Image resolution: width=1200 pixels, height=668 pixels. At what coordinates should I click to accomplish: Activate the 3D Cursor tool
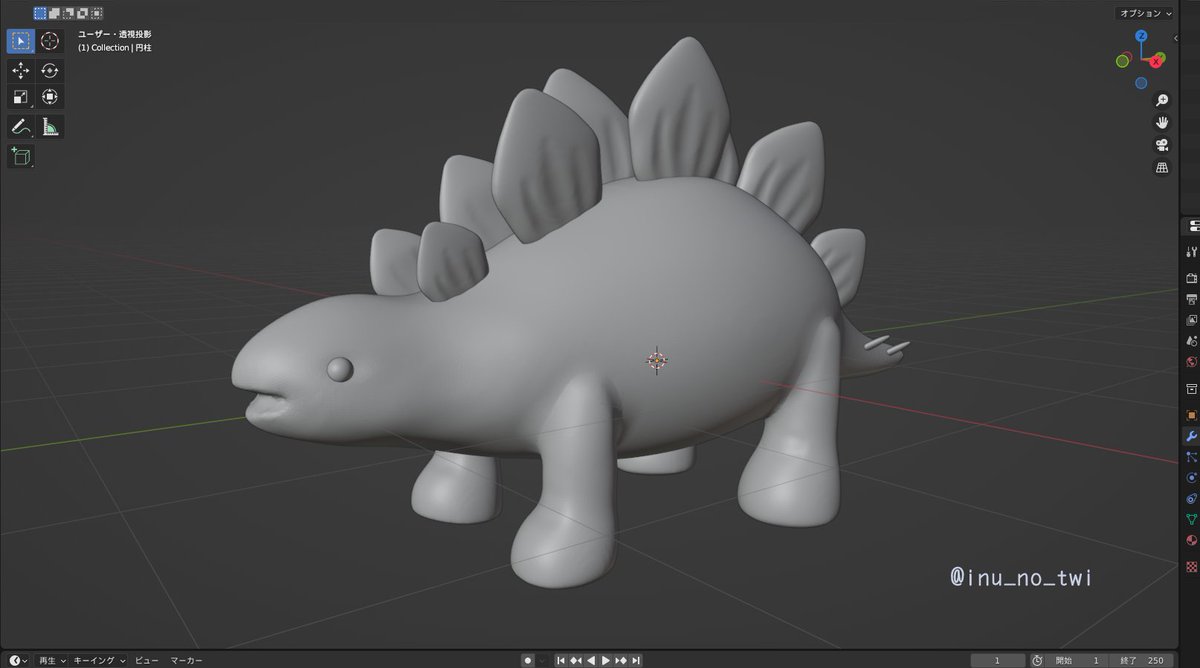click(50, 41)
